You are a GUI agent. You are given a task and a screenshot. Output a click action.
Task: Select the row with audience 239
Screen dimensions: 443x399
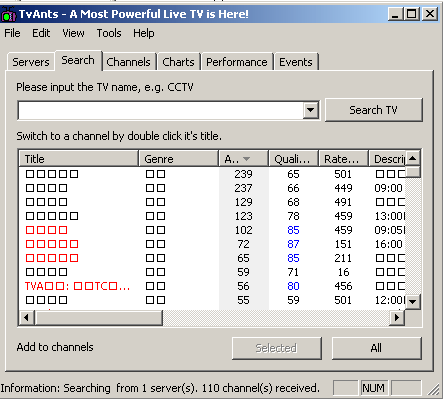(x=212, y=174)
